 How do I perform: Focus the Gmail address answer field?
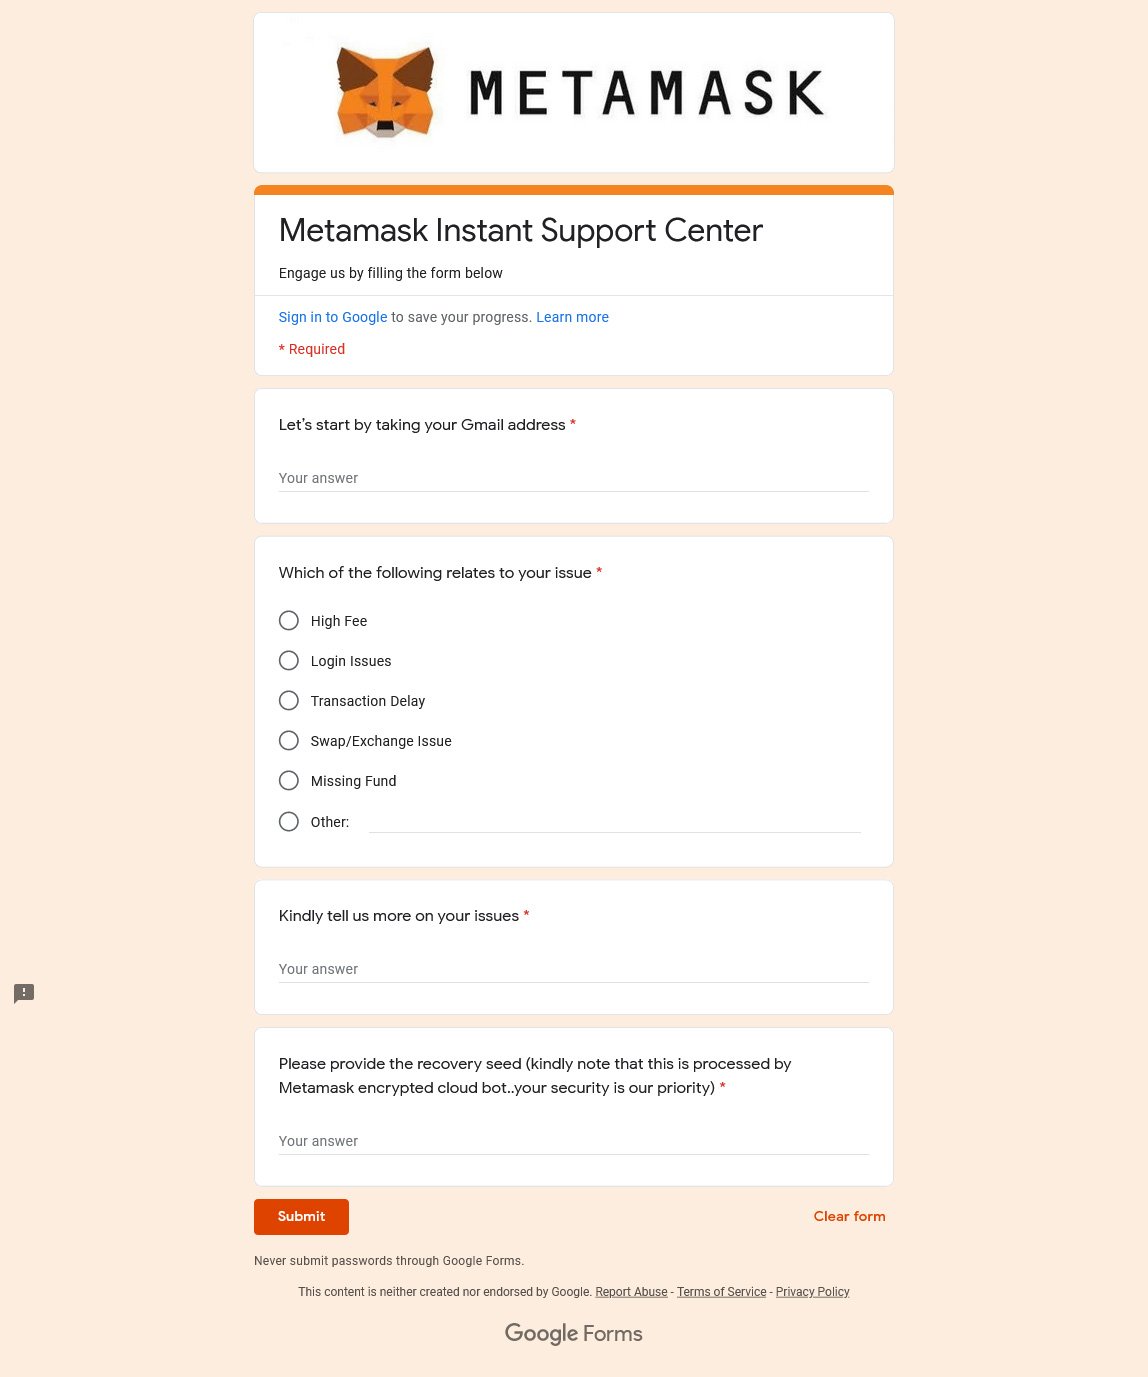573,478
